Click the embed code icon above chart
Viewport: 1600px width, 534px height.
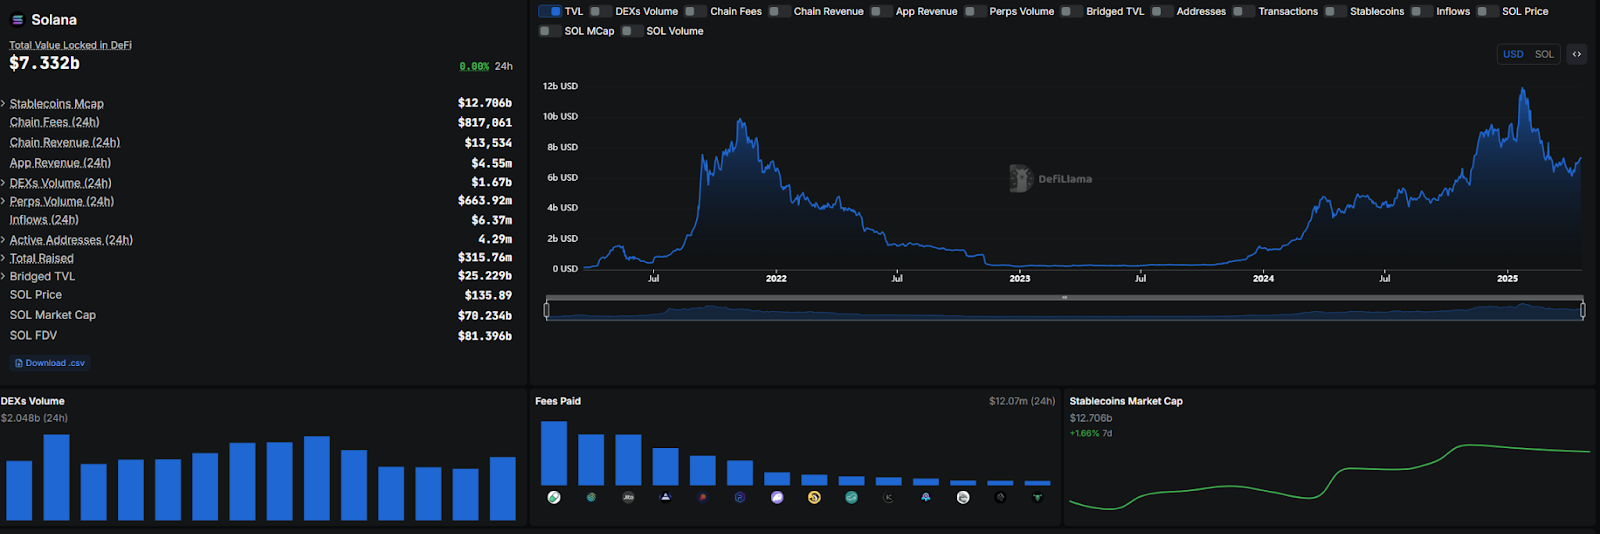click(x=1576, y=54)
